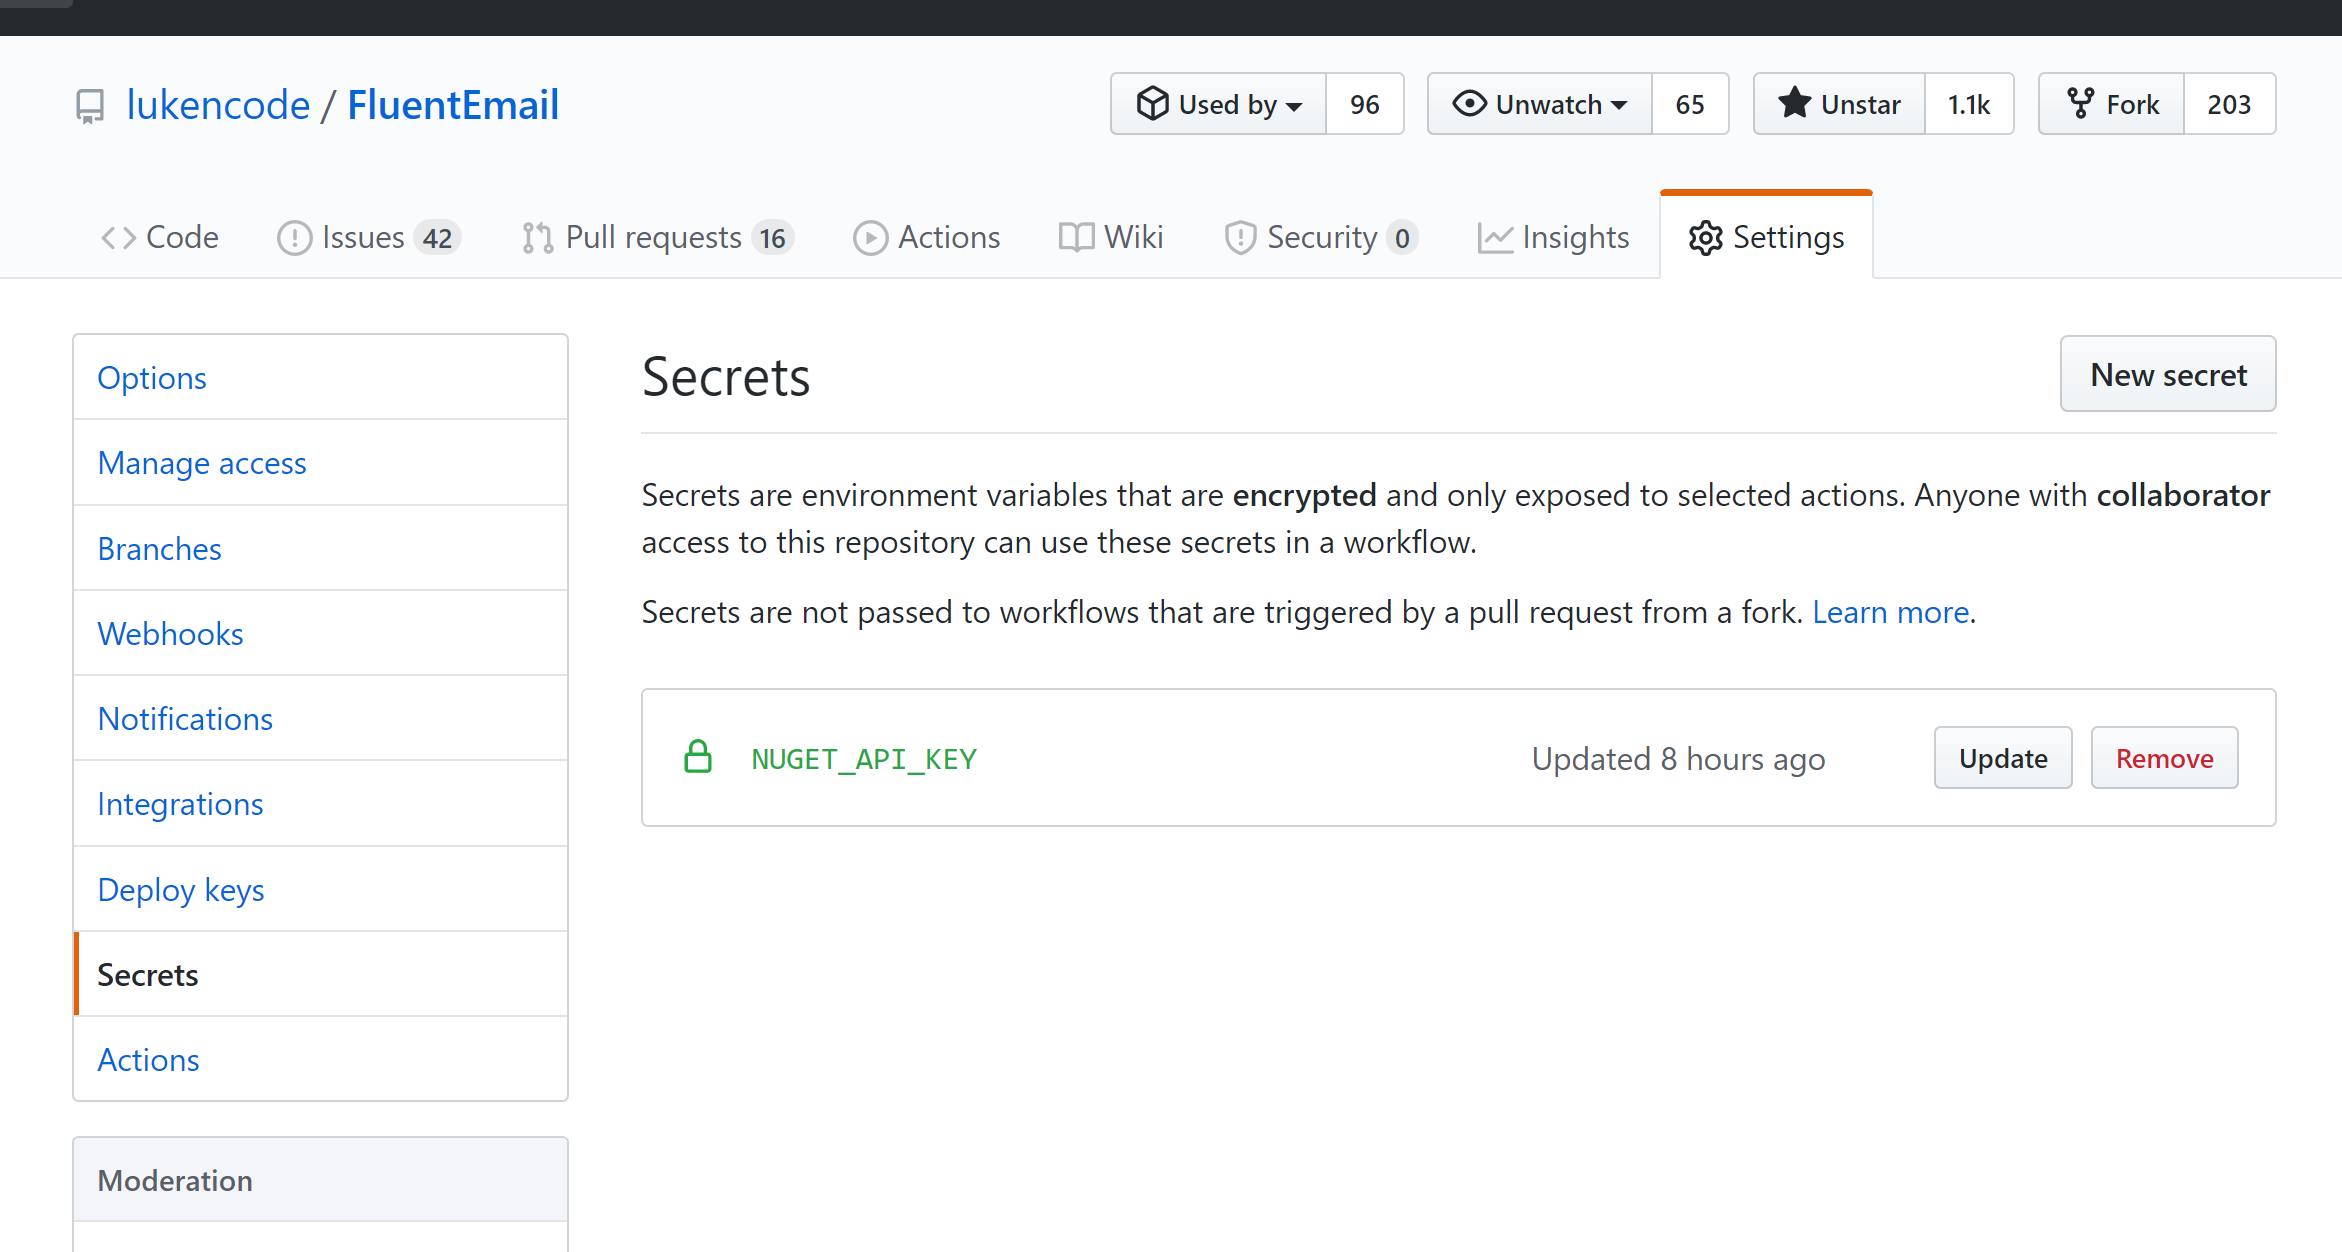
Task: Click the New secret button
Action: [2167, 373]
